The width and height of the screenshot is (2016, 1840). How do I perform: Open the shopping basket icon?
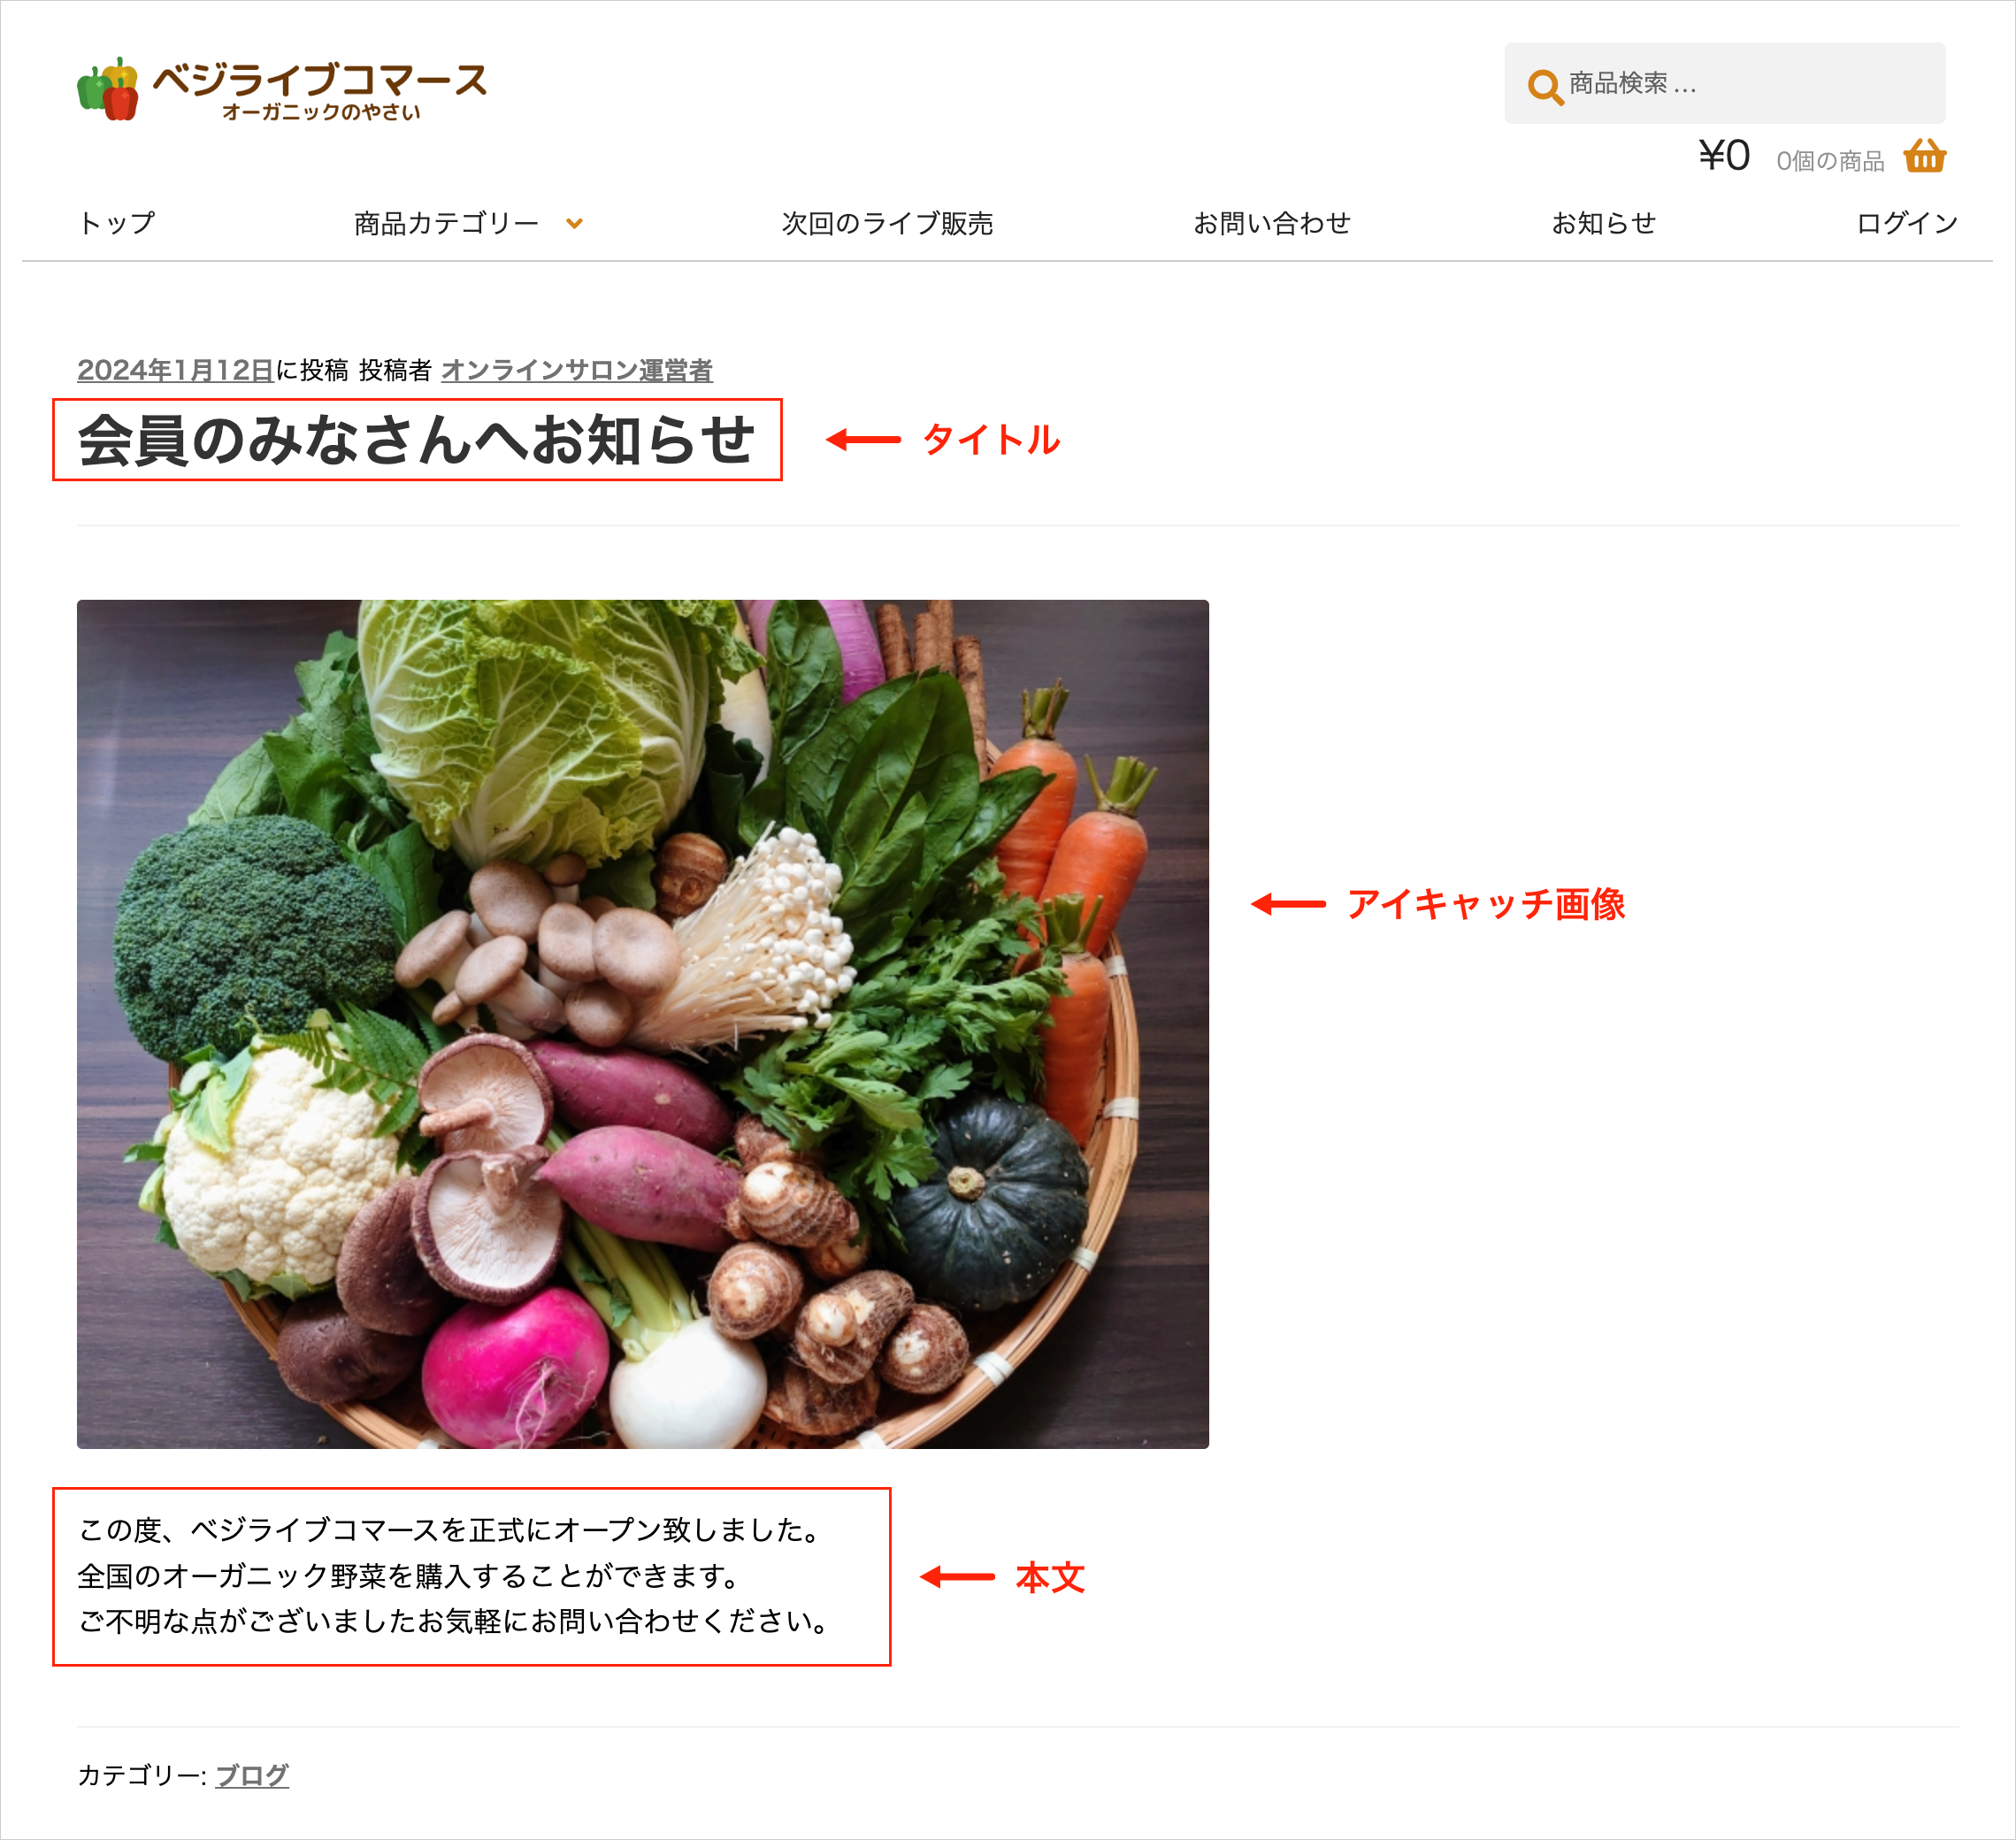pyautogui.click(x=1923, y=157)
